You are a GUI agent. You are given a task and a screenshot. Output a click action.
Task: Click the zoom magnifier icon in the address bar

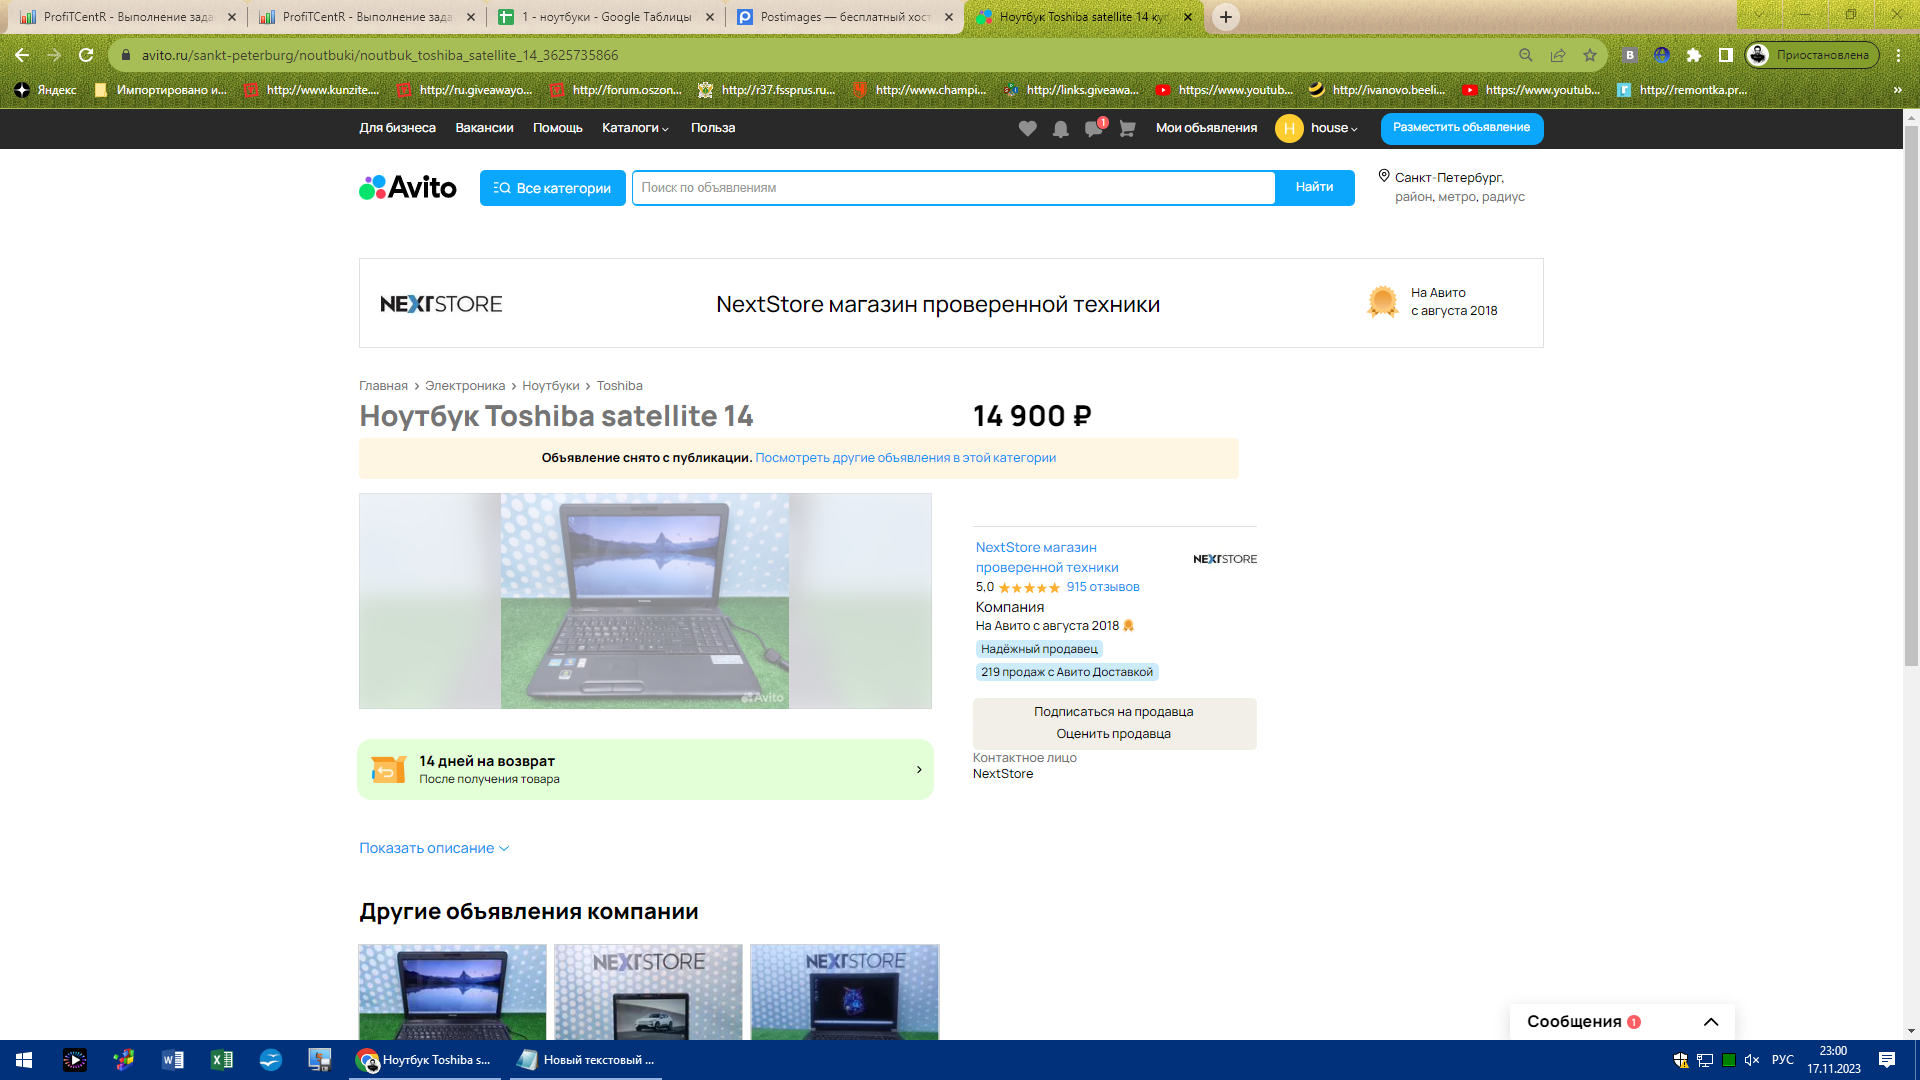tap(1525, 56)
